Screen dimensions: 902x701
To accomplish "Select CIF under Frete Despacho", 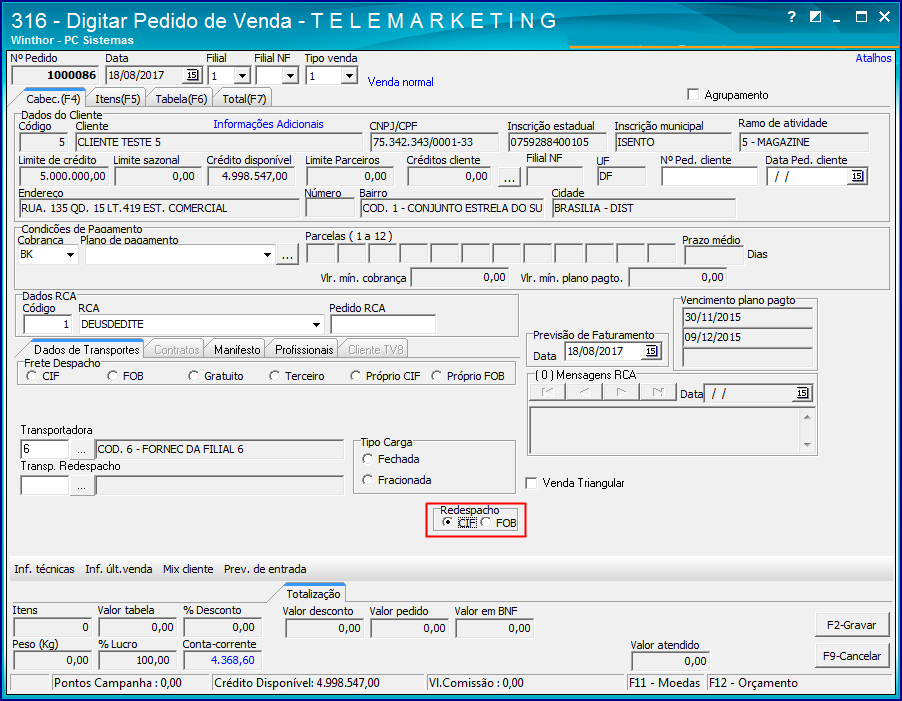I will (x=32, y=376).
